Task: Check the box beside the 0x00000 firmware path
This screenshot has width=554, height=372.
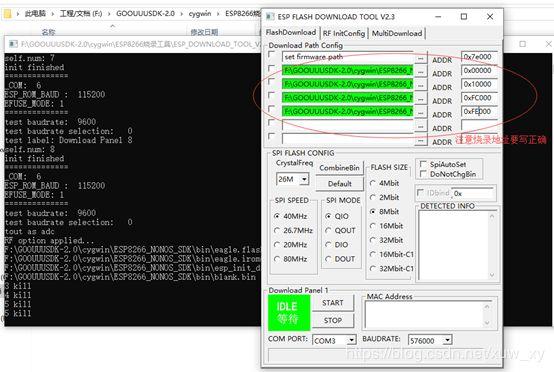Action: [x=272, y=69]
